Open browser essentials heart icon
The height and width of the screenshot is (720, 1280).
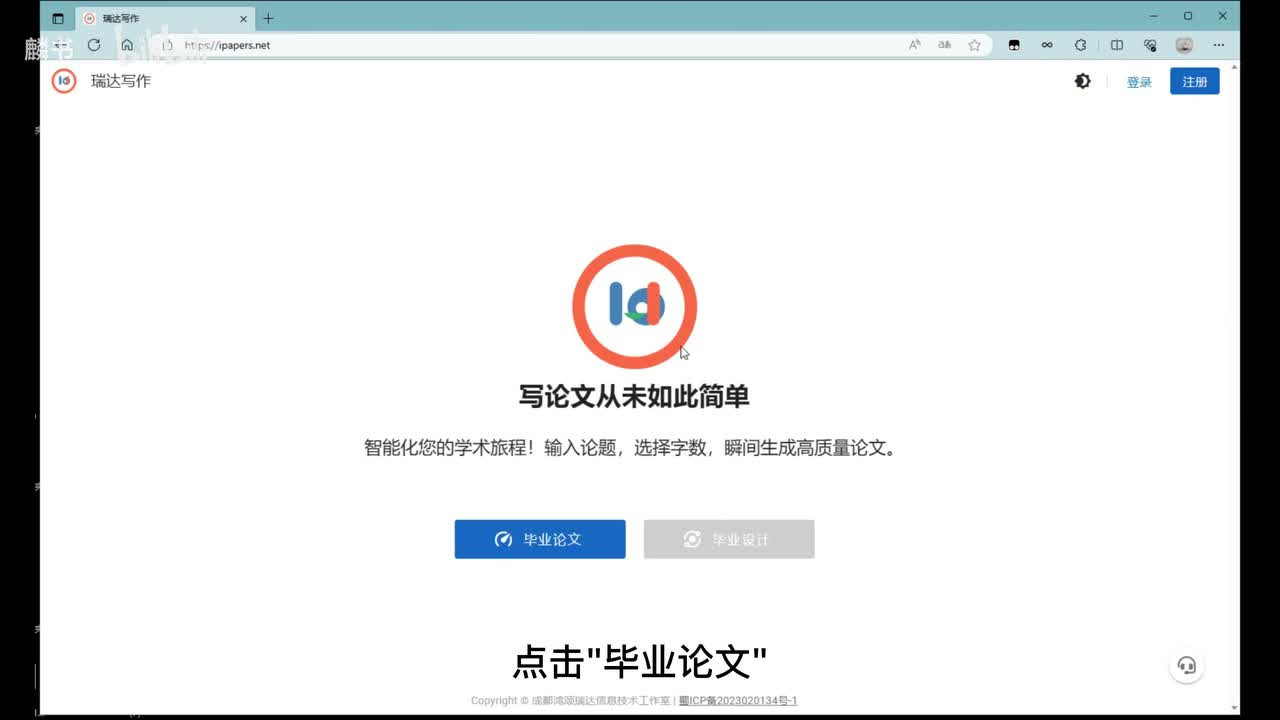coord(1150,45)
